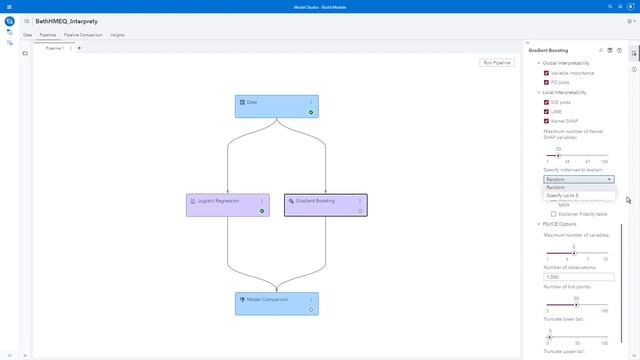Open the main hamburger menu in the blue header
Image resolution: width=640 pixels, height=360 pixels.
click(9, 7)
